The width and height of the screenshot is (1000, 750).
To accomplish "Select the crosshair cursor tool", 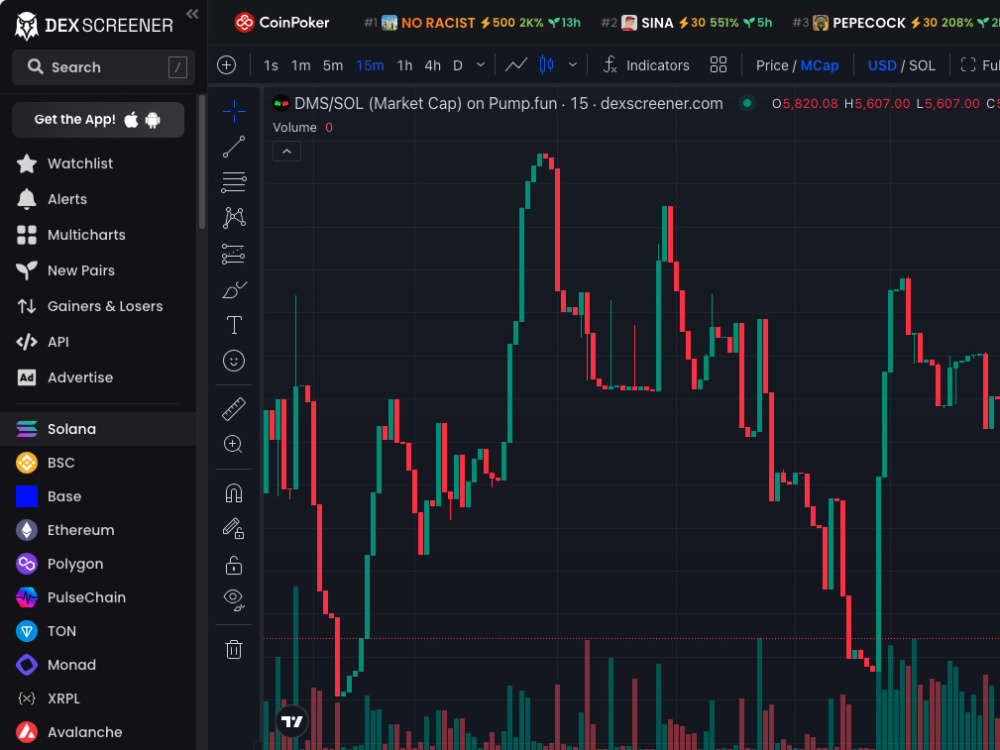I will pos(234,112).
